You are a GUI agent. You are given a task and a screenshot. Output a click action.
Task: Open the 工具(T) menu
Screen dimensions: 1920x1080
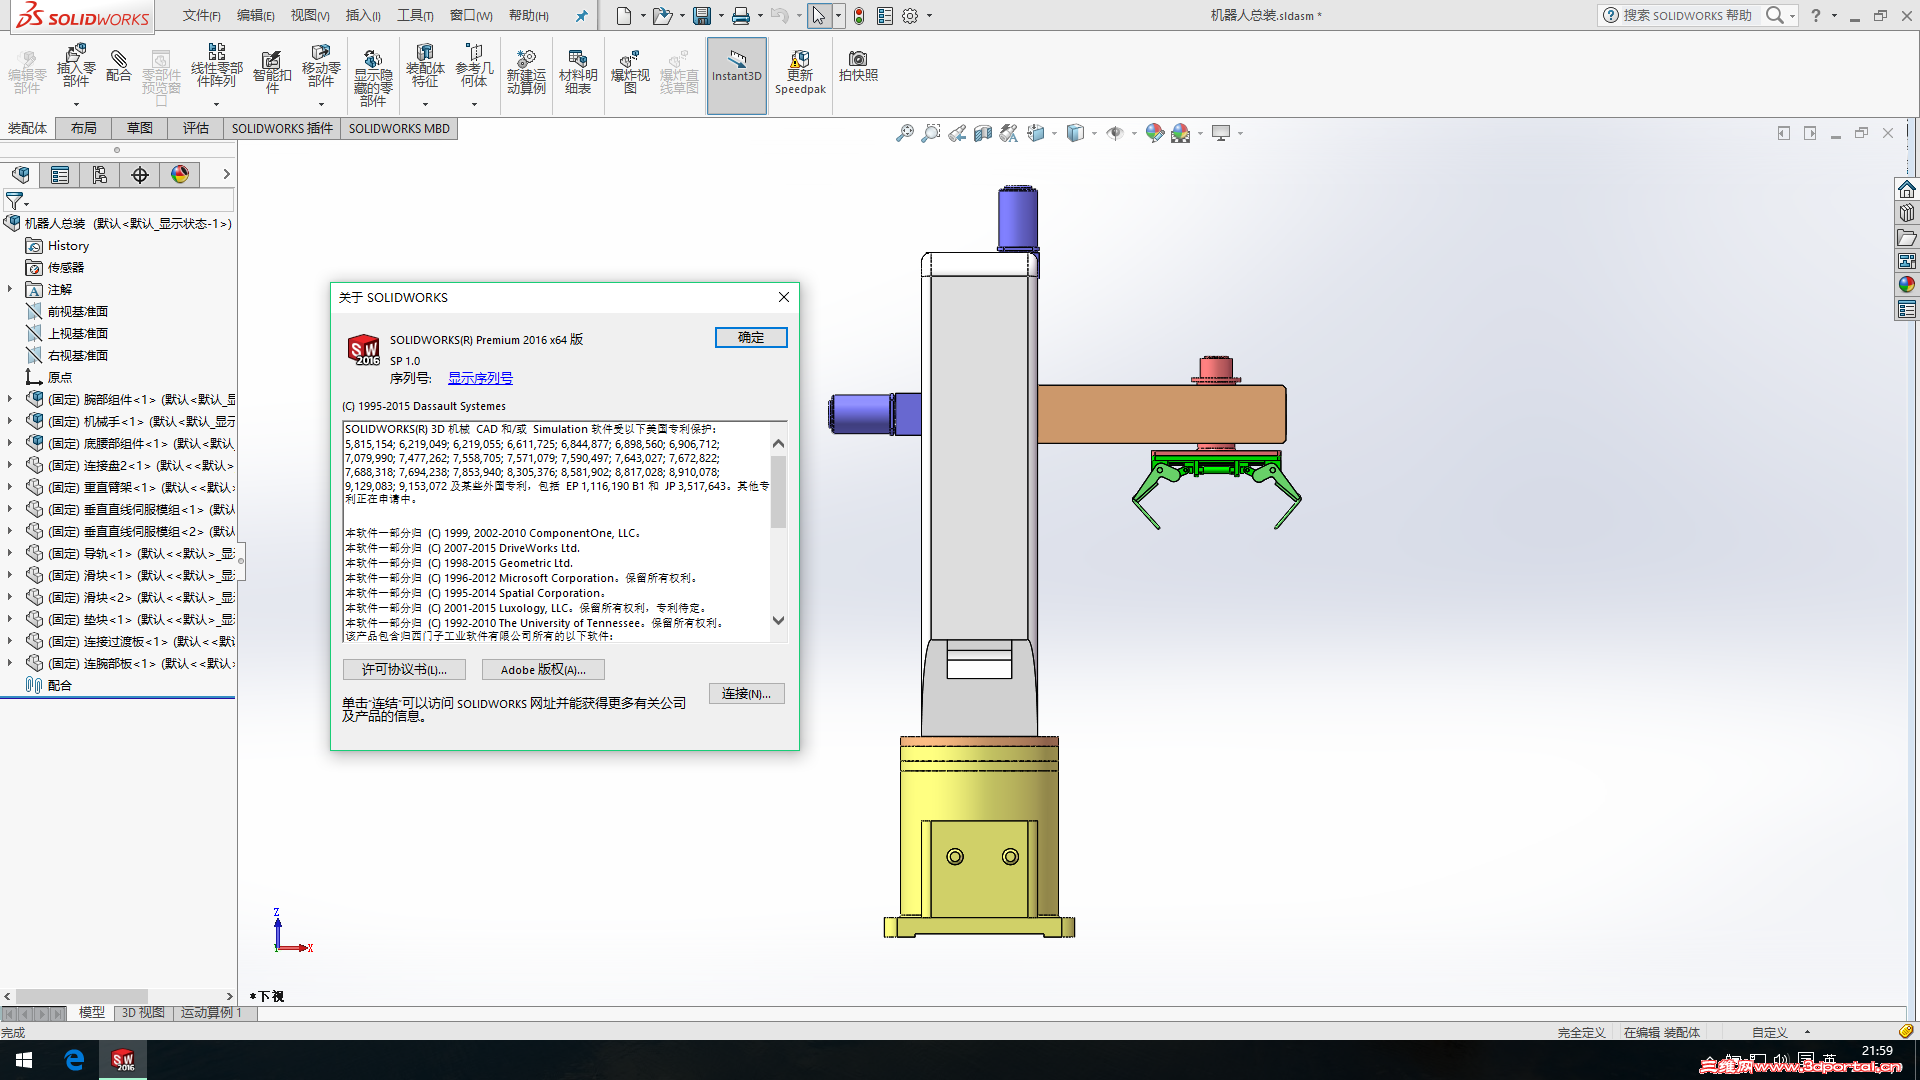tap(415, 16)
